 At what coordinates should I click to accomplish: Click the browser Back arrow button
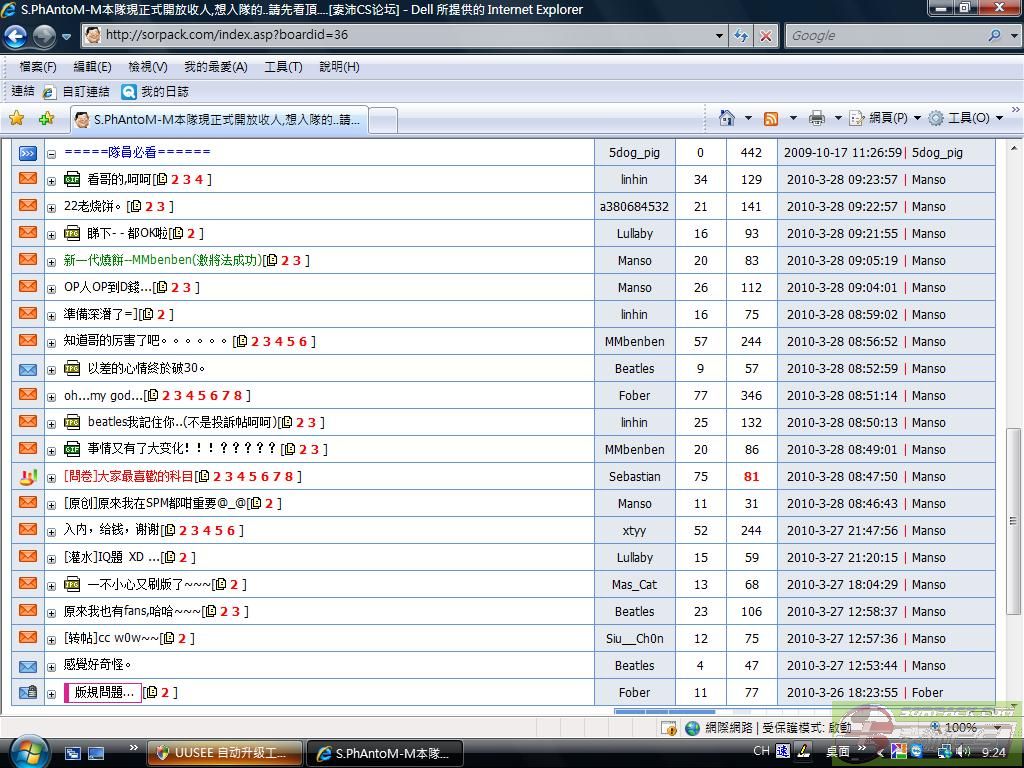tap(16, 36)
